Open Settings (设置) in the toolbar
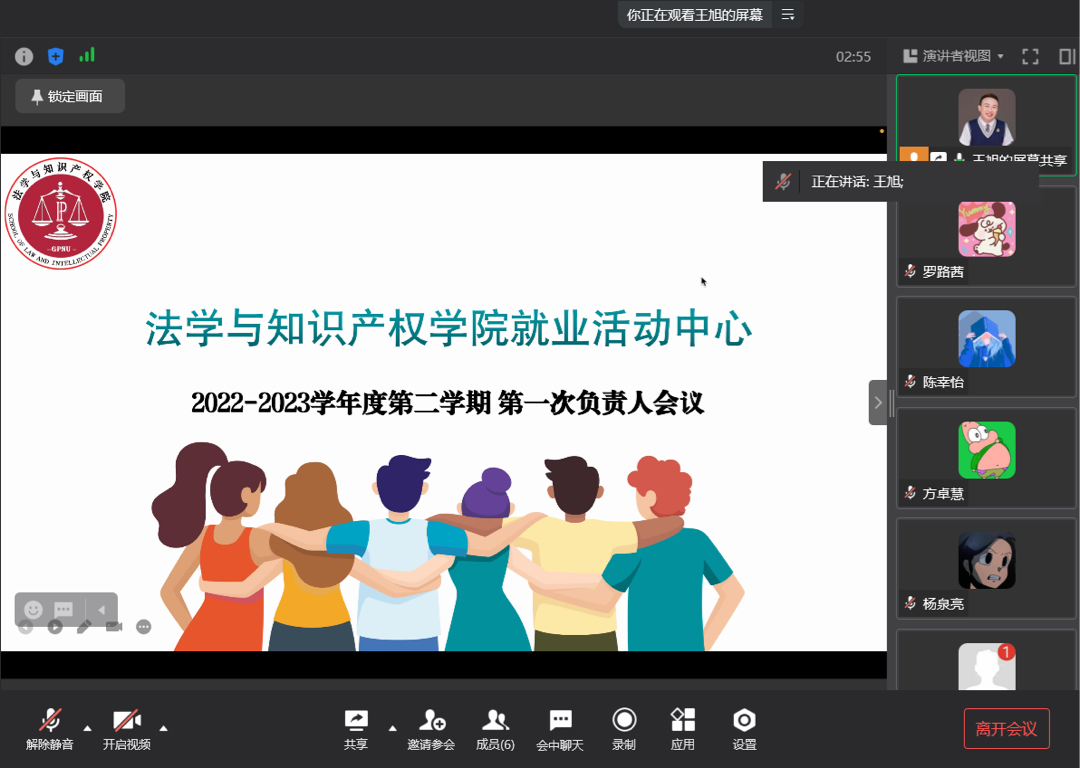Viewport: 1080px width, 769px height. tap(744, 729)
